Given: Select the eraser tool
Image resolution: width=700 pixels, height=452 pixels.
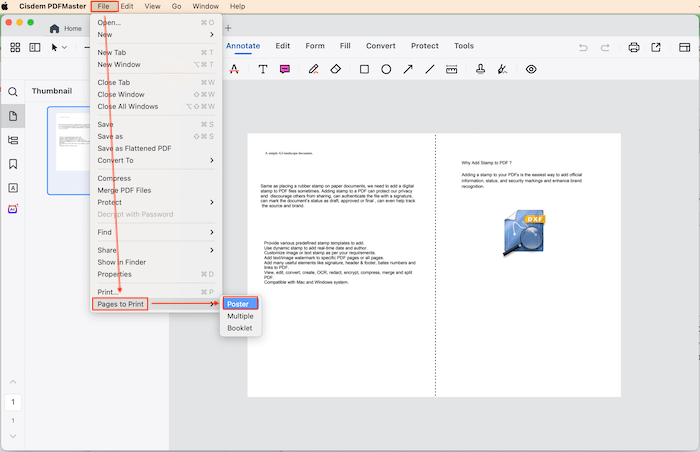Looking at the screenshot, I should pos(336,70).
